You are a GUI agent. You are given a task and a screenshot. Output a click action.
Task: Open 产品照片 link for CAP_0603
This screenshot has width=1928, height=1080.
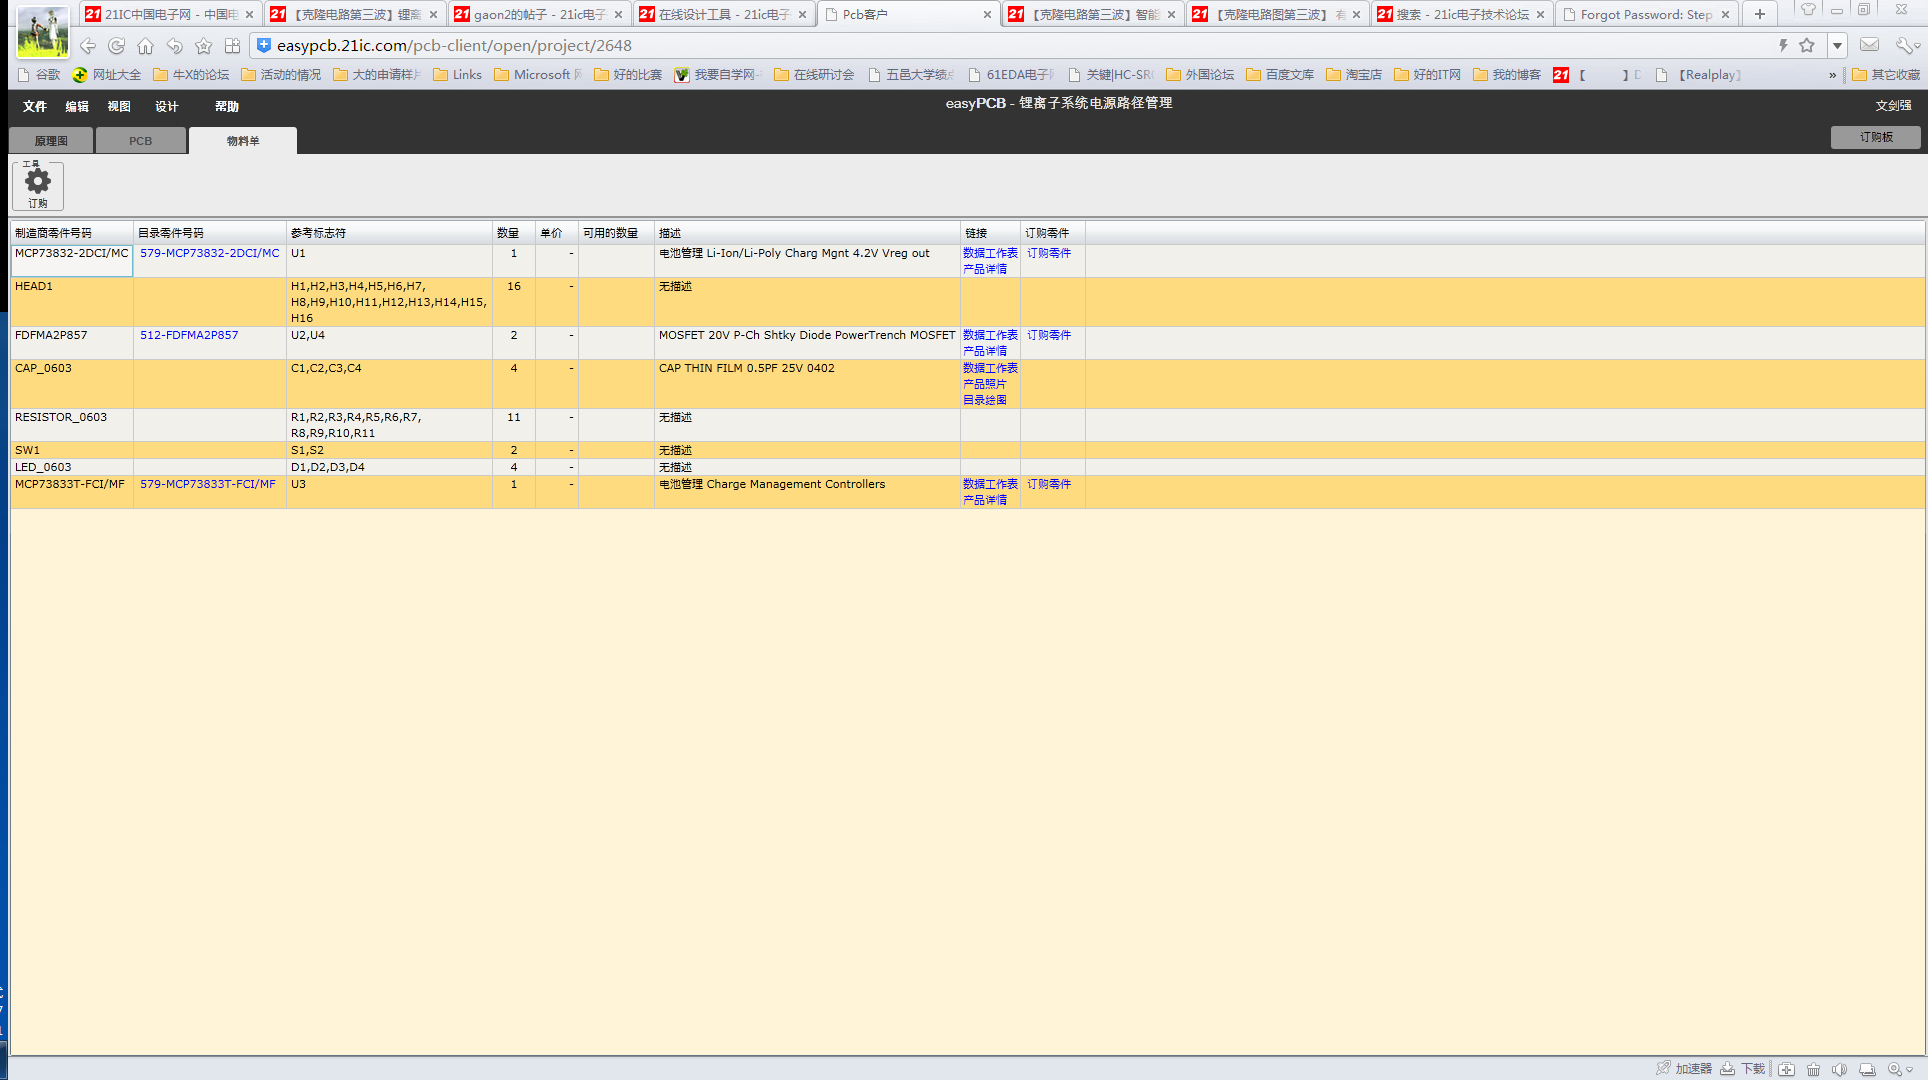pyautogui.click(x=985, y=384)
